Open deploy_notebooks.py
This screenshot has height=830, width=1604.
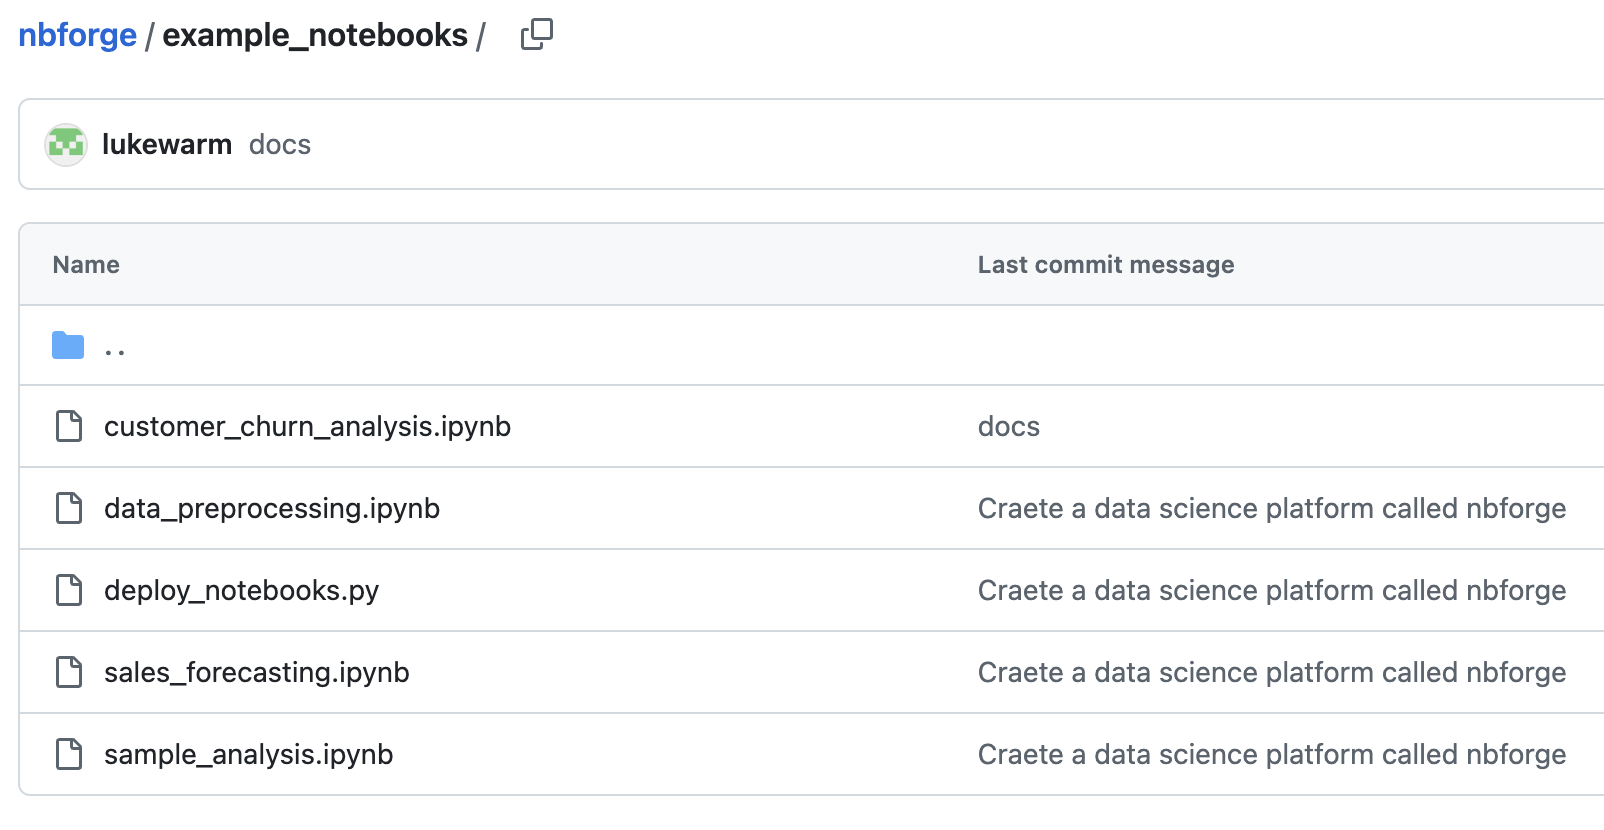(x=241, y=590)
